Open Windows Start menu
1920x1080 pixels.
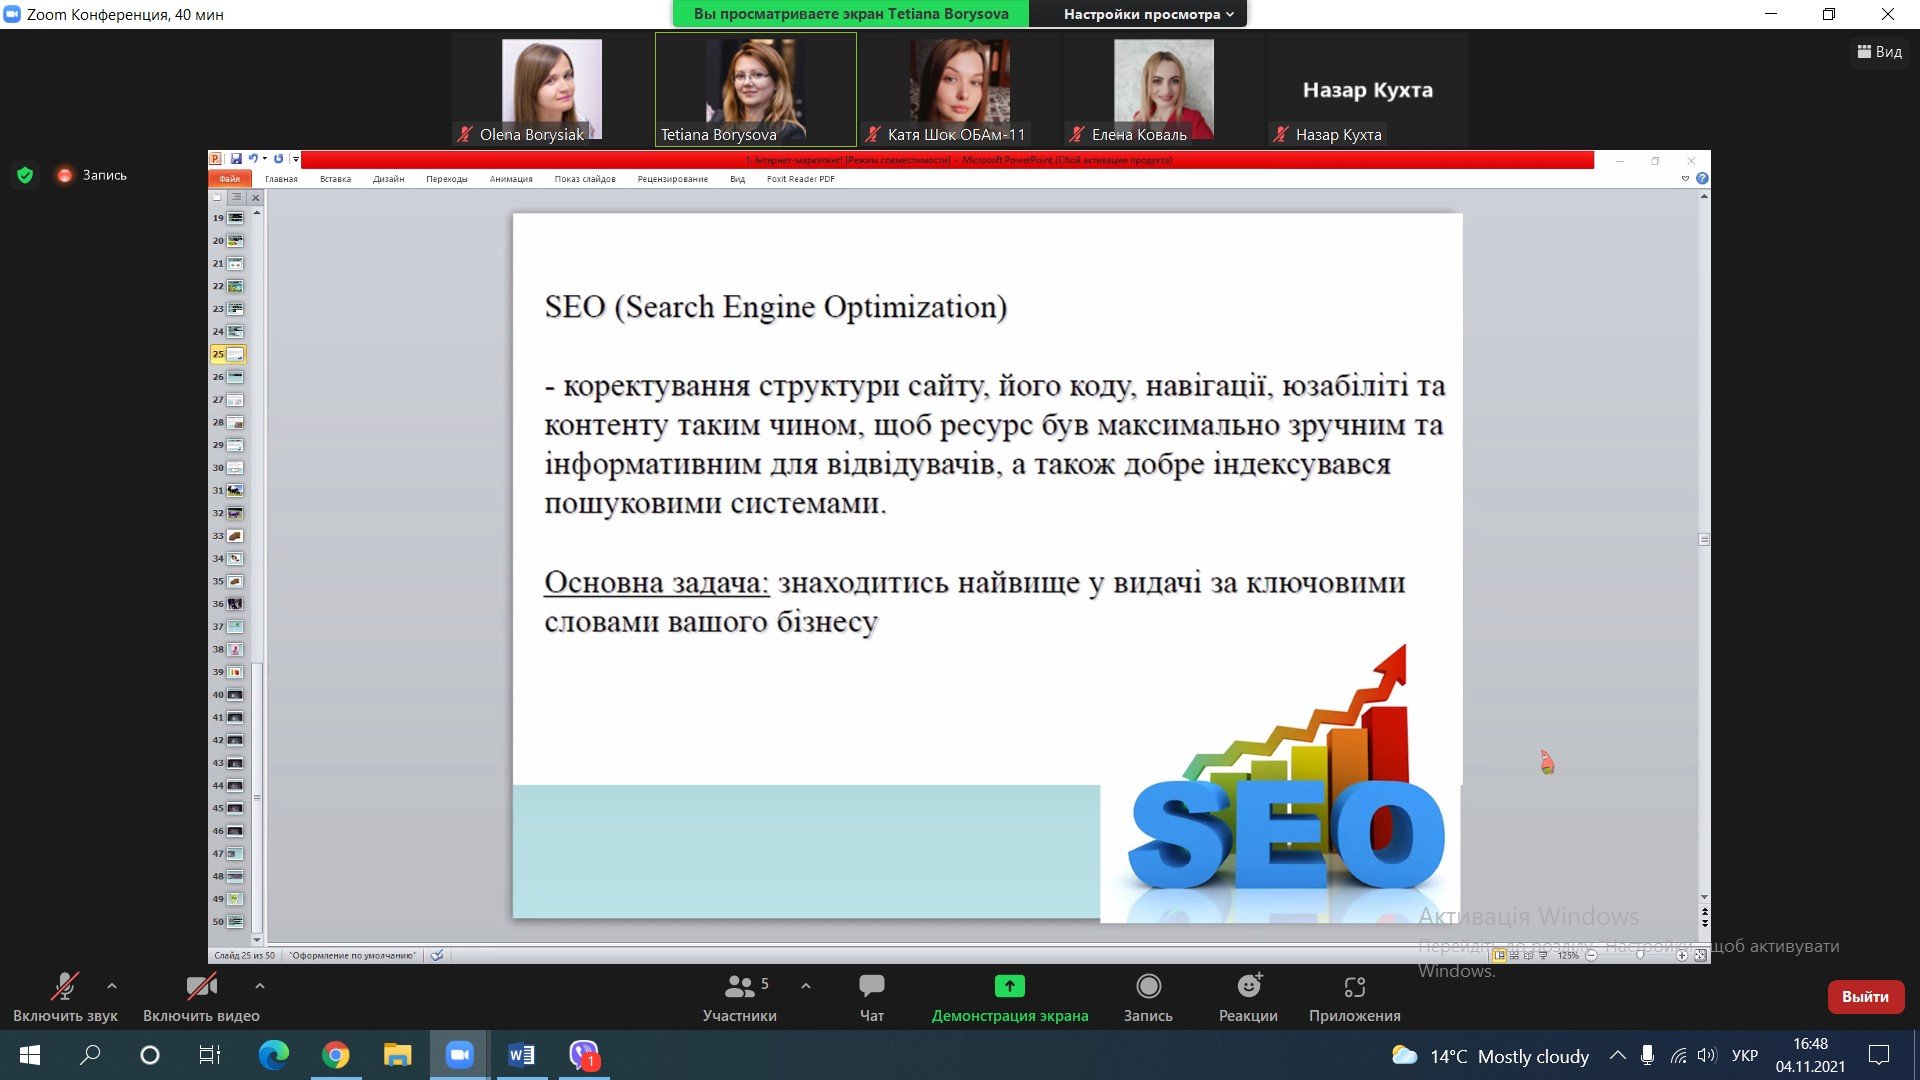30,1055
